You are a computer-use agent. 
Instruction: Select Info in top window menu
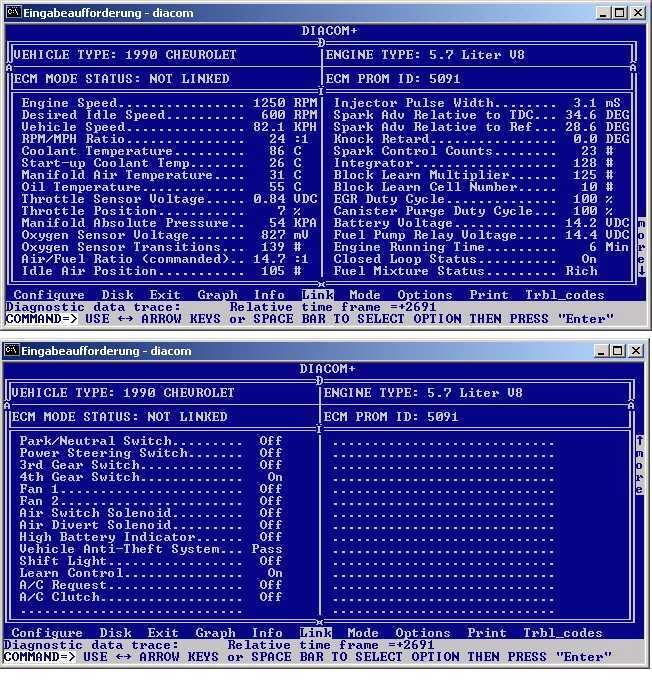point(269,295)
